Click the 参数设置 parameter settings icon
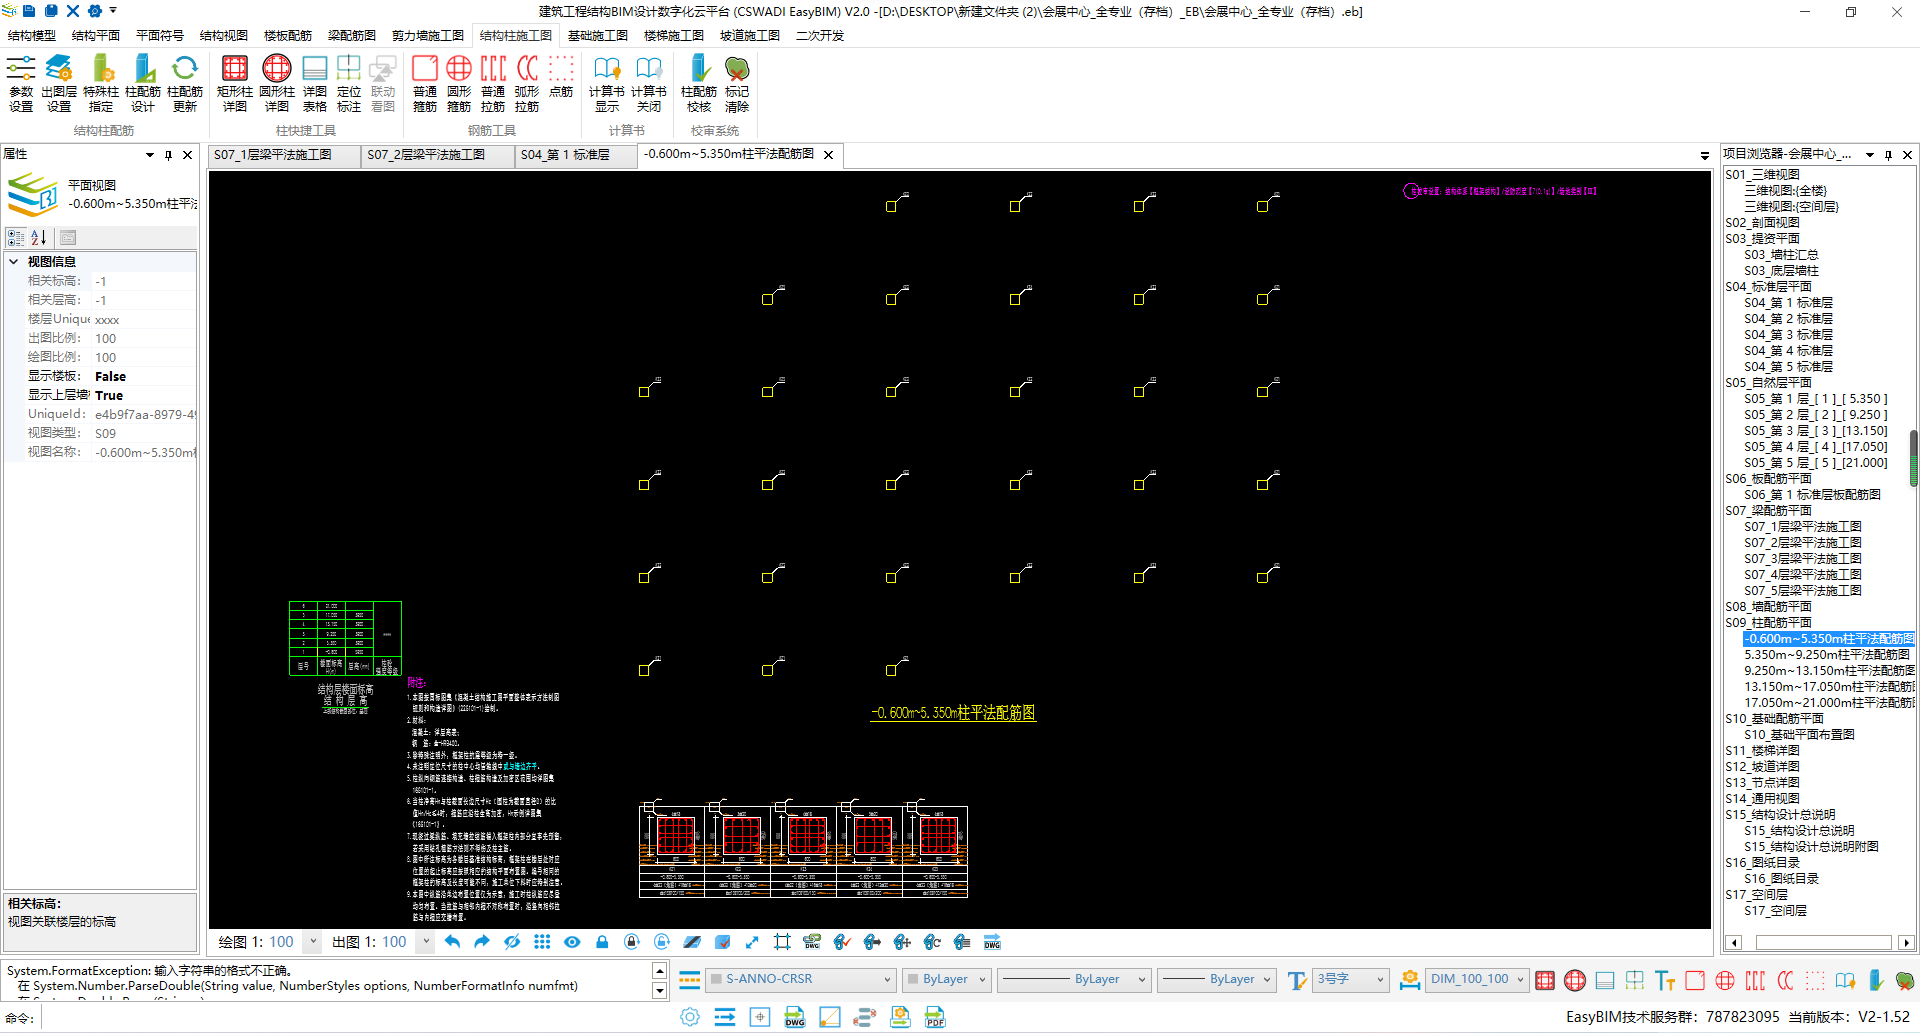Viewport: 1920px width, 1033px height. coord(21,82)
